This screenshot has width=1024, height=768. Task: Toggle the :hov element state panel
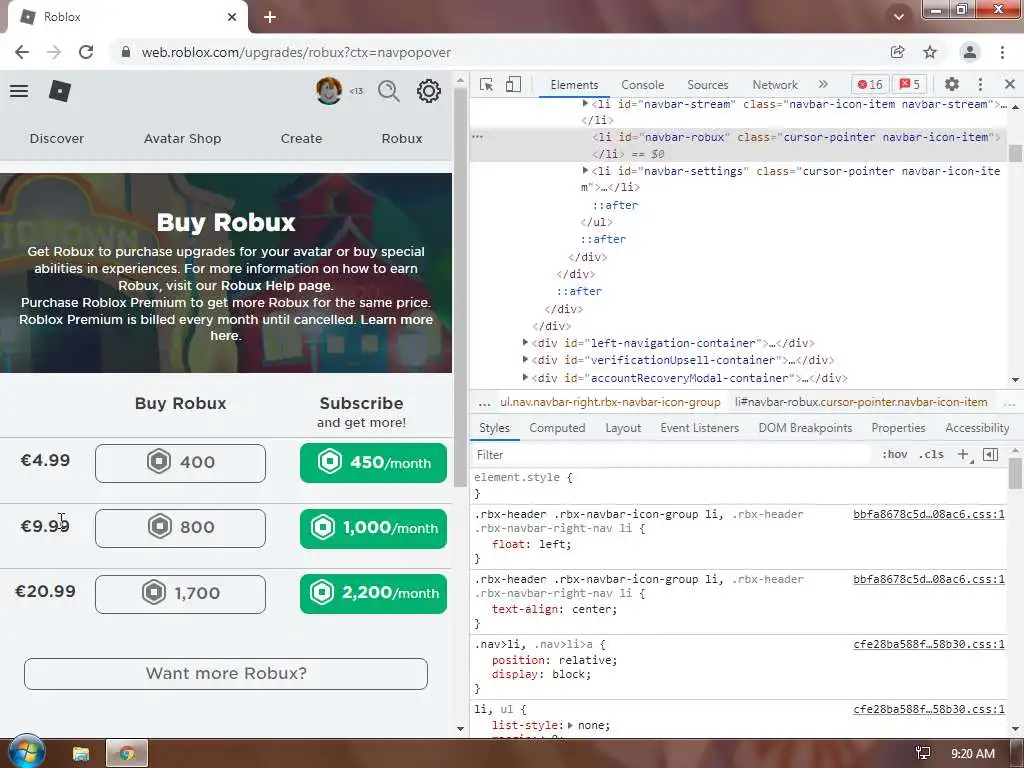click(x=894, y=455)
